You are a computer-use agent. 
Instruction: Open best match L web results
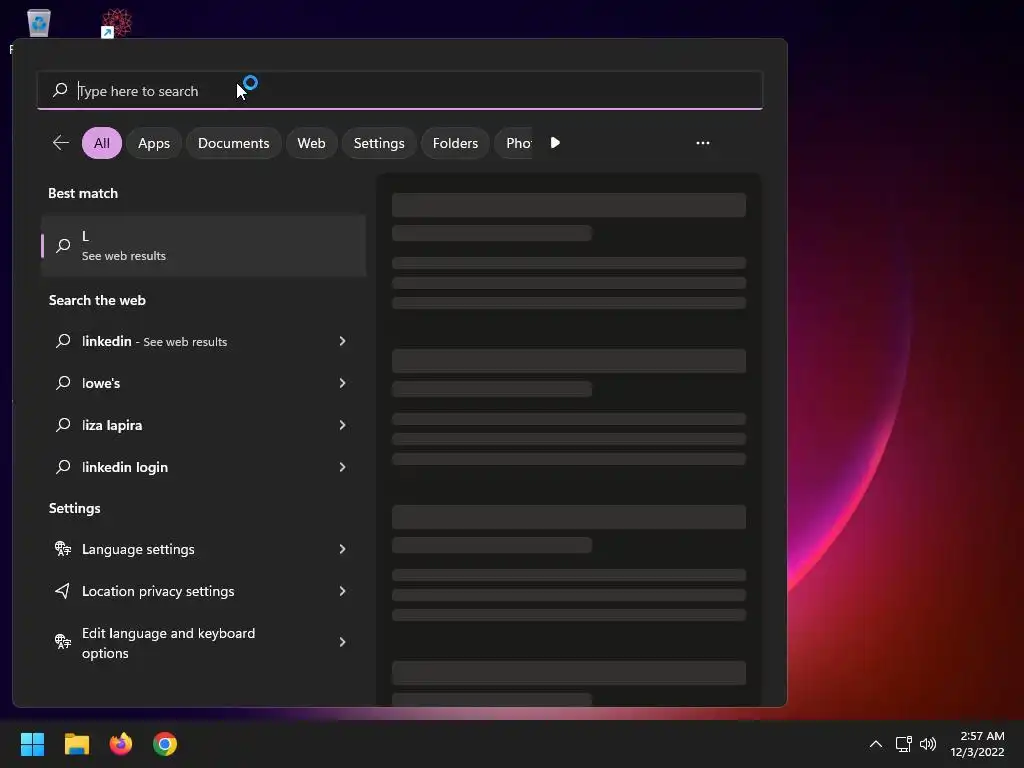pos(203,246)
